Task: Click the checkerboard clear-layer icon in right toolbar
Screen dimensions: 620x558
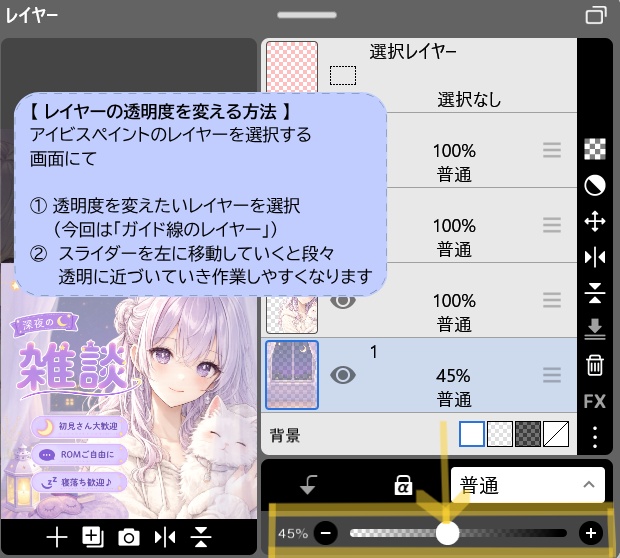Action: coord(595,149)
